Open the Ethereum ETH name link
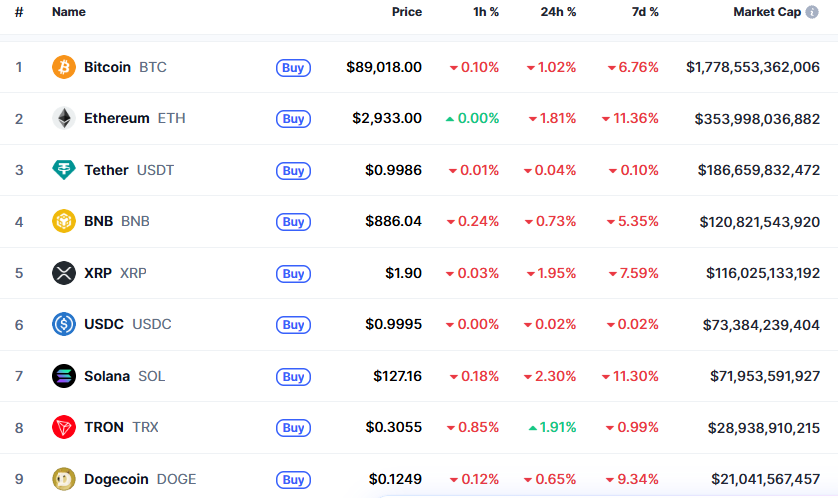 coord(117,119)
